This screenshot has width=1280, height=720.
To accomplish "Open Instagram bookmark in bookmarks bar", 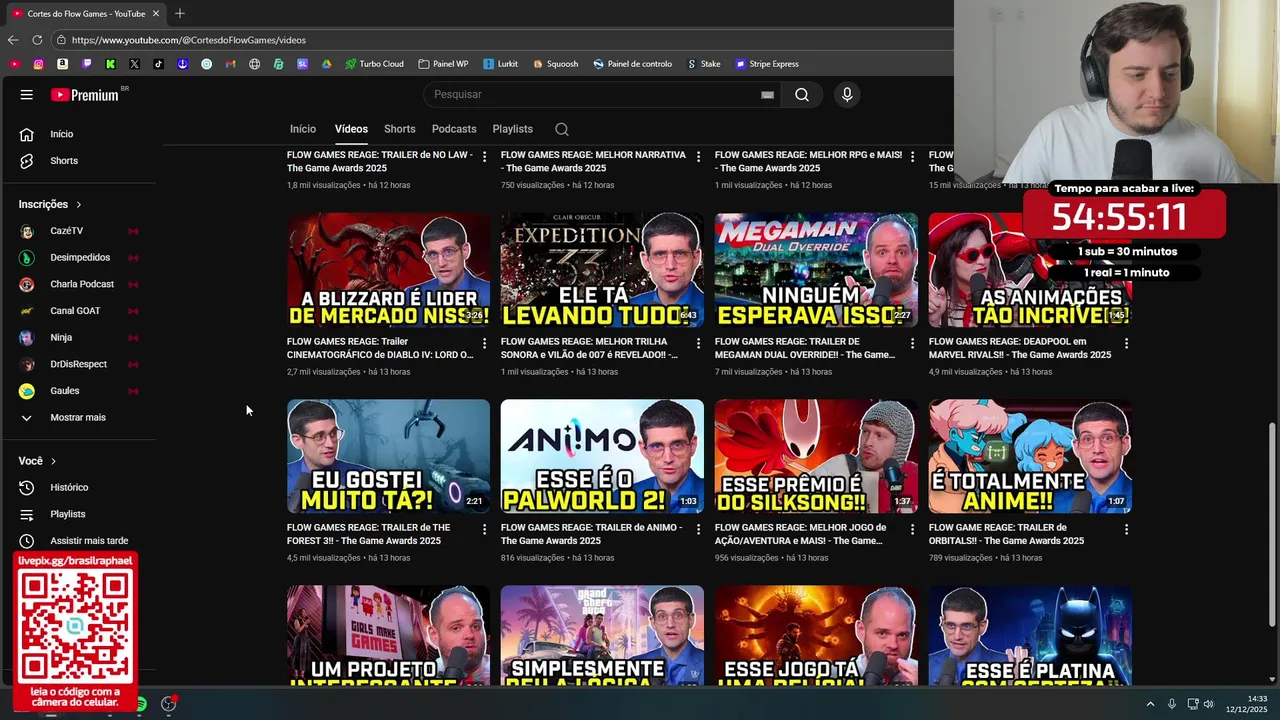I will point(38,64).
